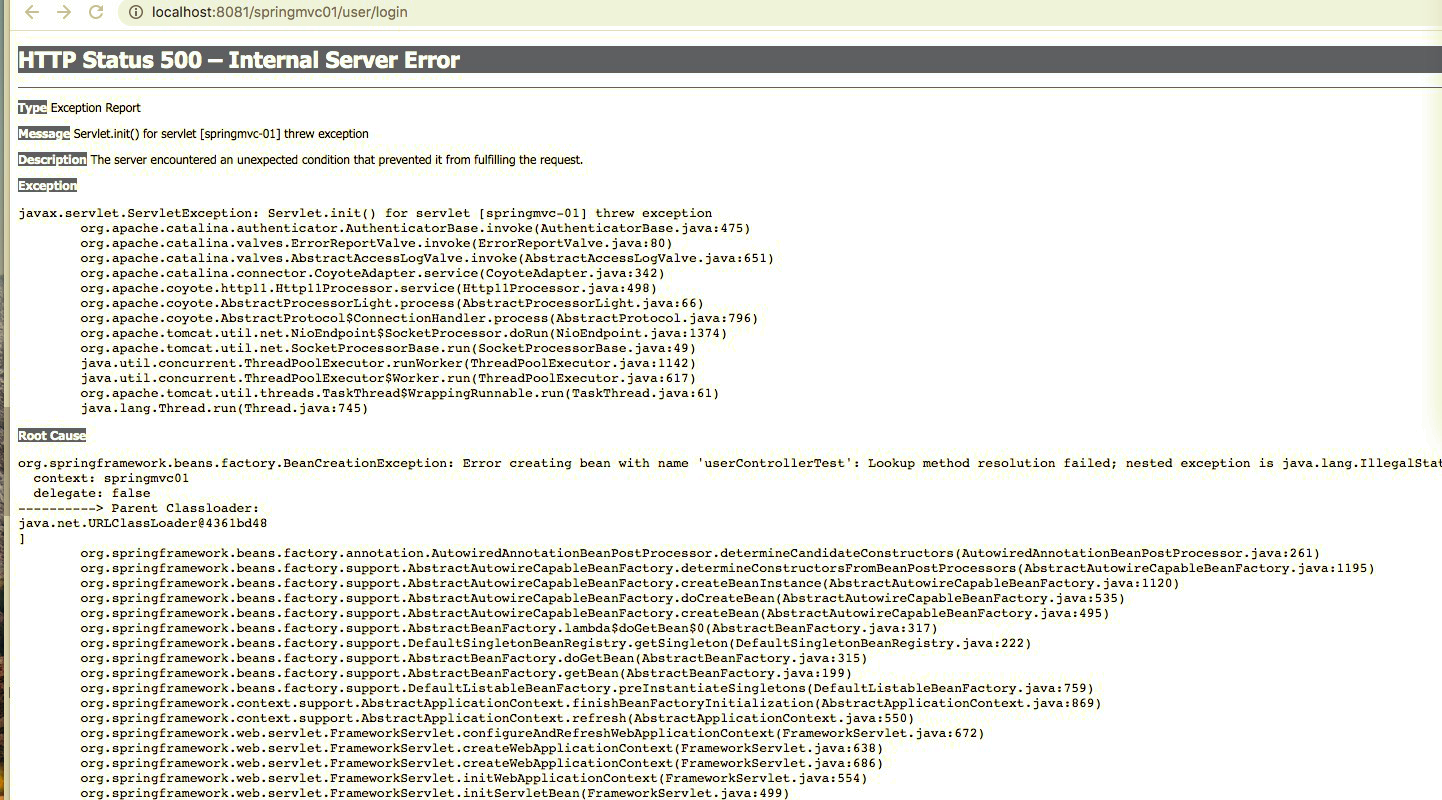The image size is (1442, 800).
Task: Click the forward navigation arrow
Action: [62, 12]
